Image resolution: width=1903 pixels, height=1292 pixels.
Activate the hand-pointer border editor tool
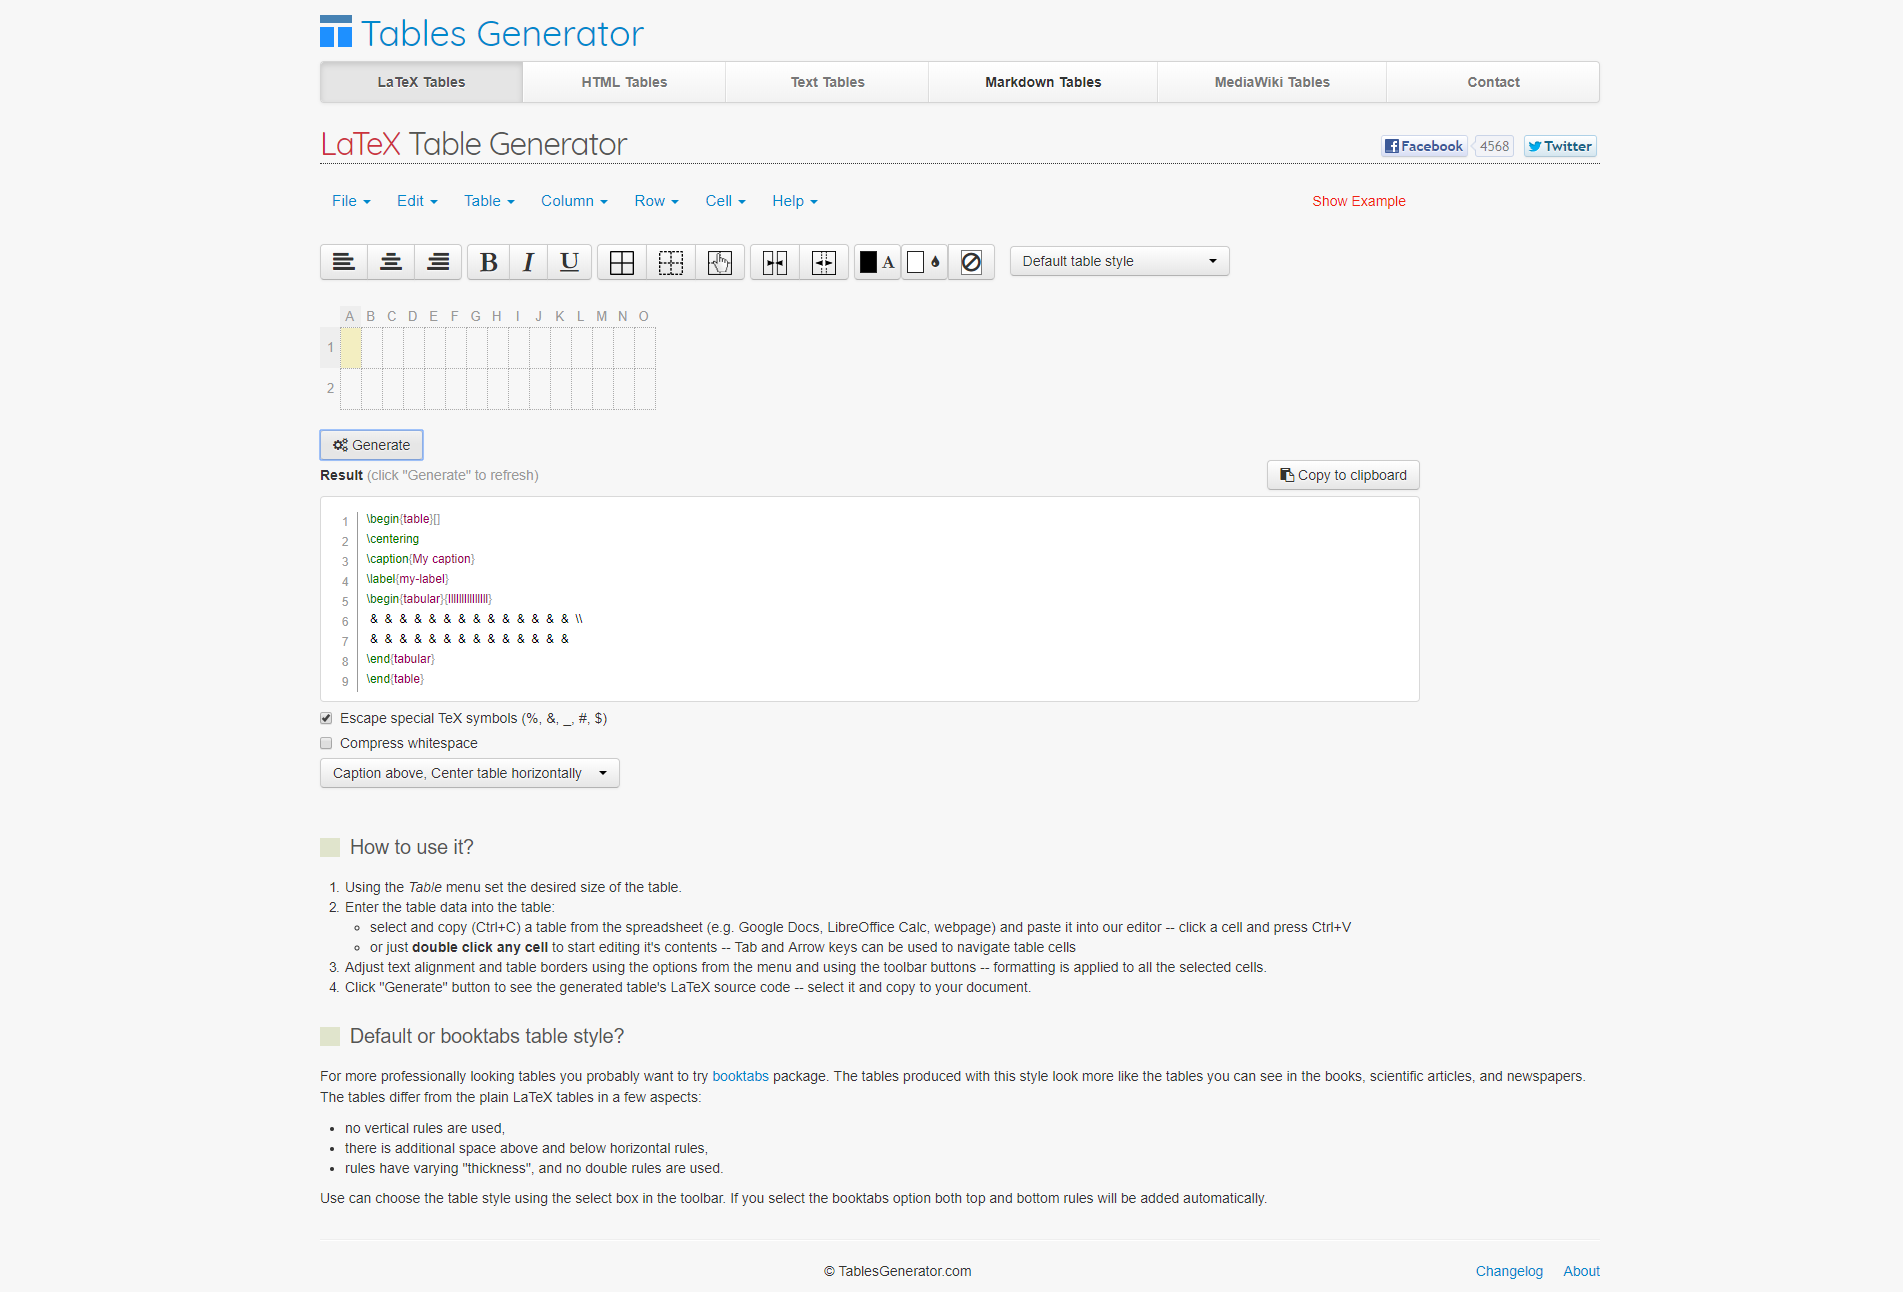720,262
